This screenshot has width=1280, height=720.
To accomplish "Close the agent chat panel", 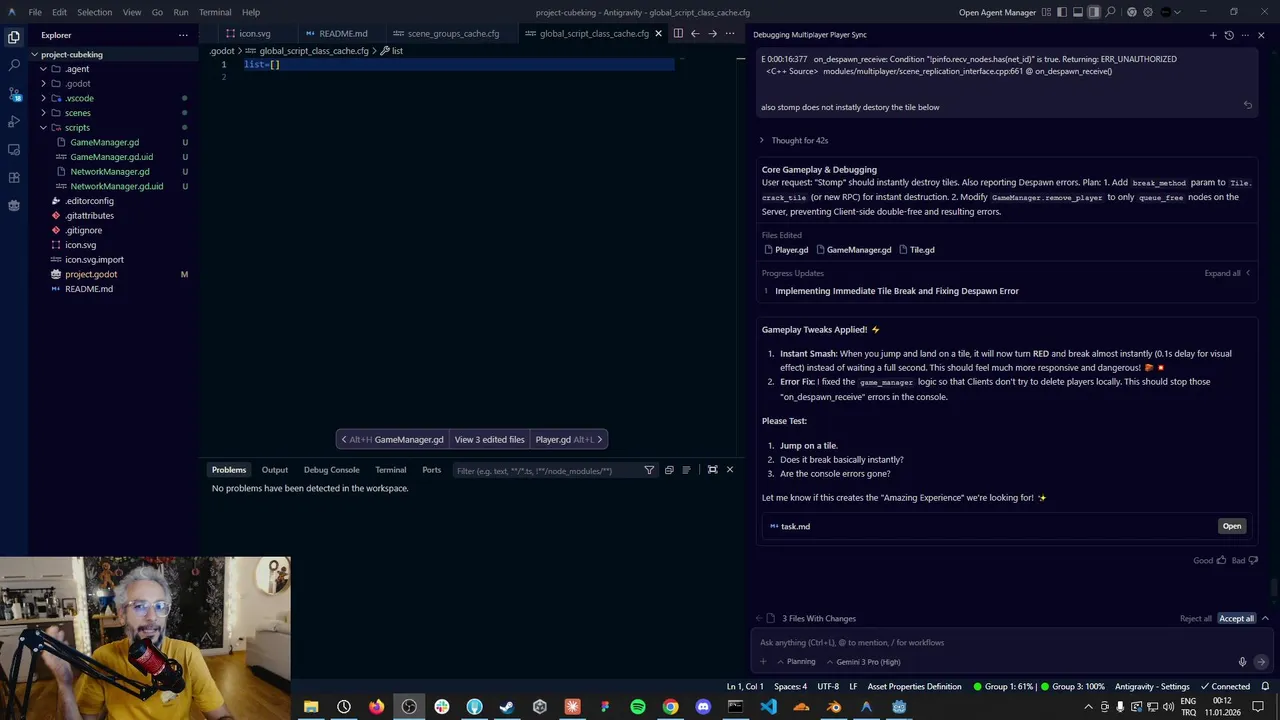I will (x=1261, y=35).
